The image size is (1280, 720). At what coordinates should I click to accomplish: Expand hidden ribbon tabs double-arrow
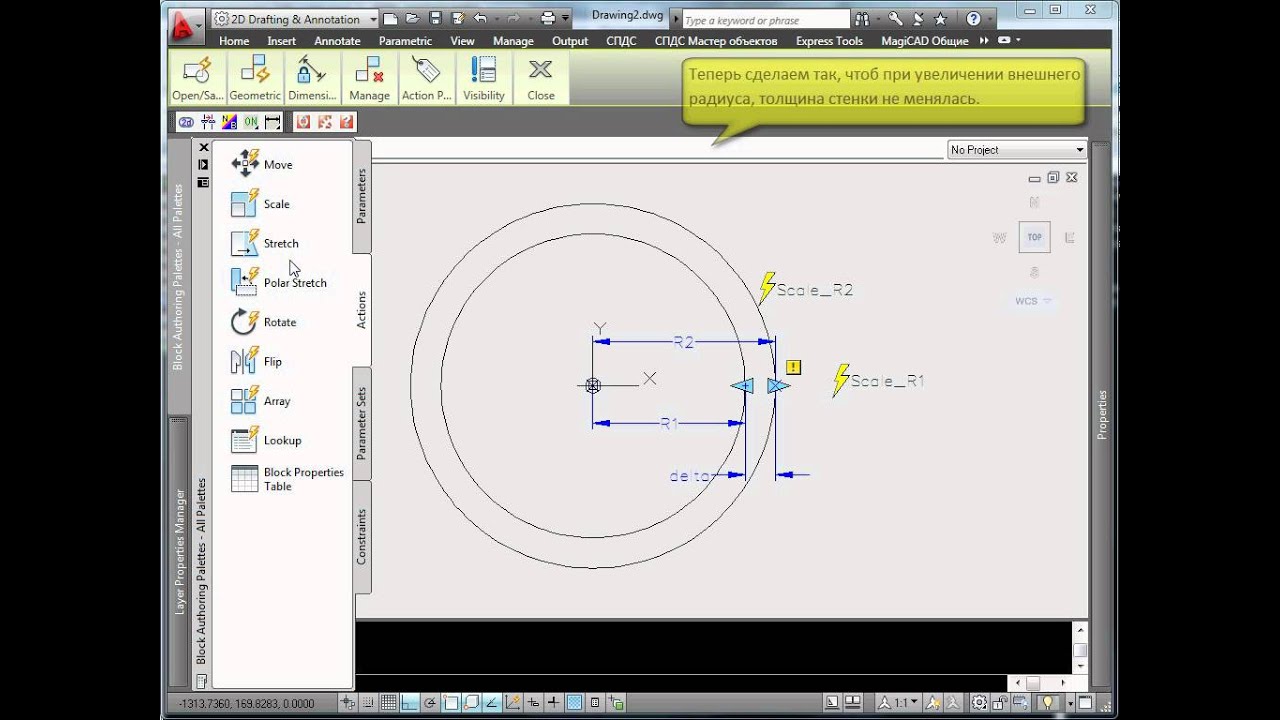(984, 41)
